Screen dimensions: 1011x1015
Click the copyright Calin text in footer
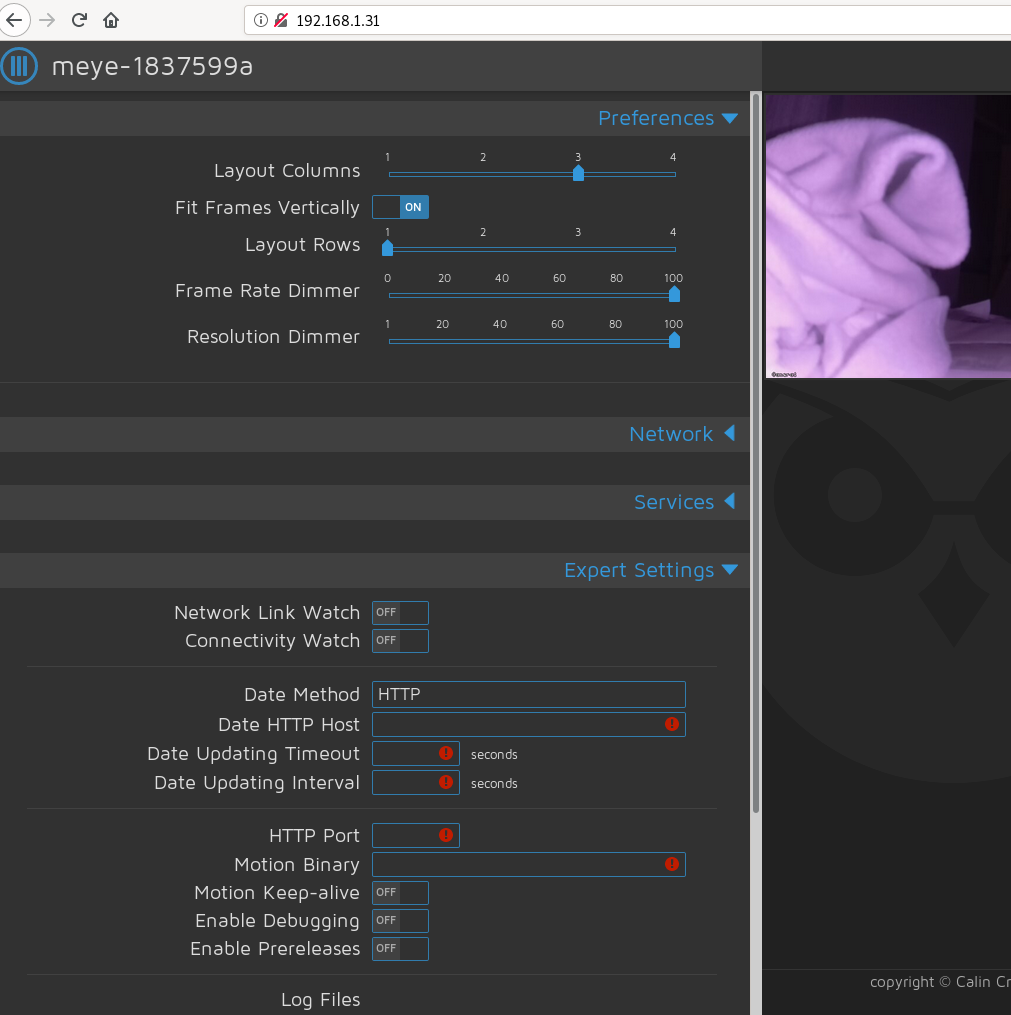pyautogui.click(x=940, y=982)
